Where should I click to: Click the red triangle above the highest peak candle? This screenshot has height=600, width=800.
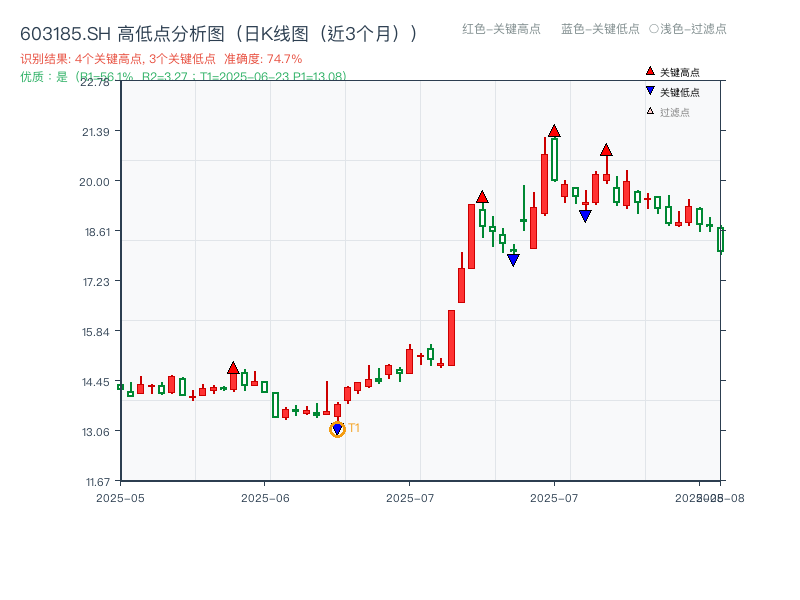click(554, 129)
